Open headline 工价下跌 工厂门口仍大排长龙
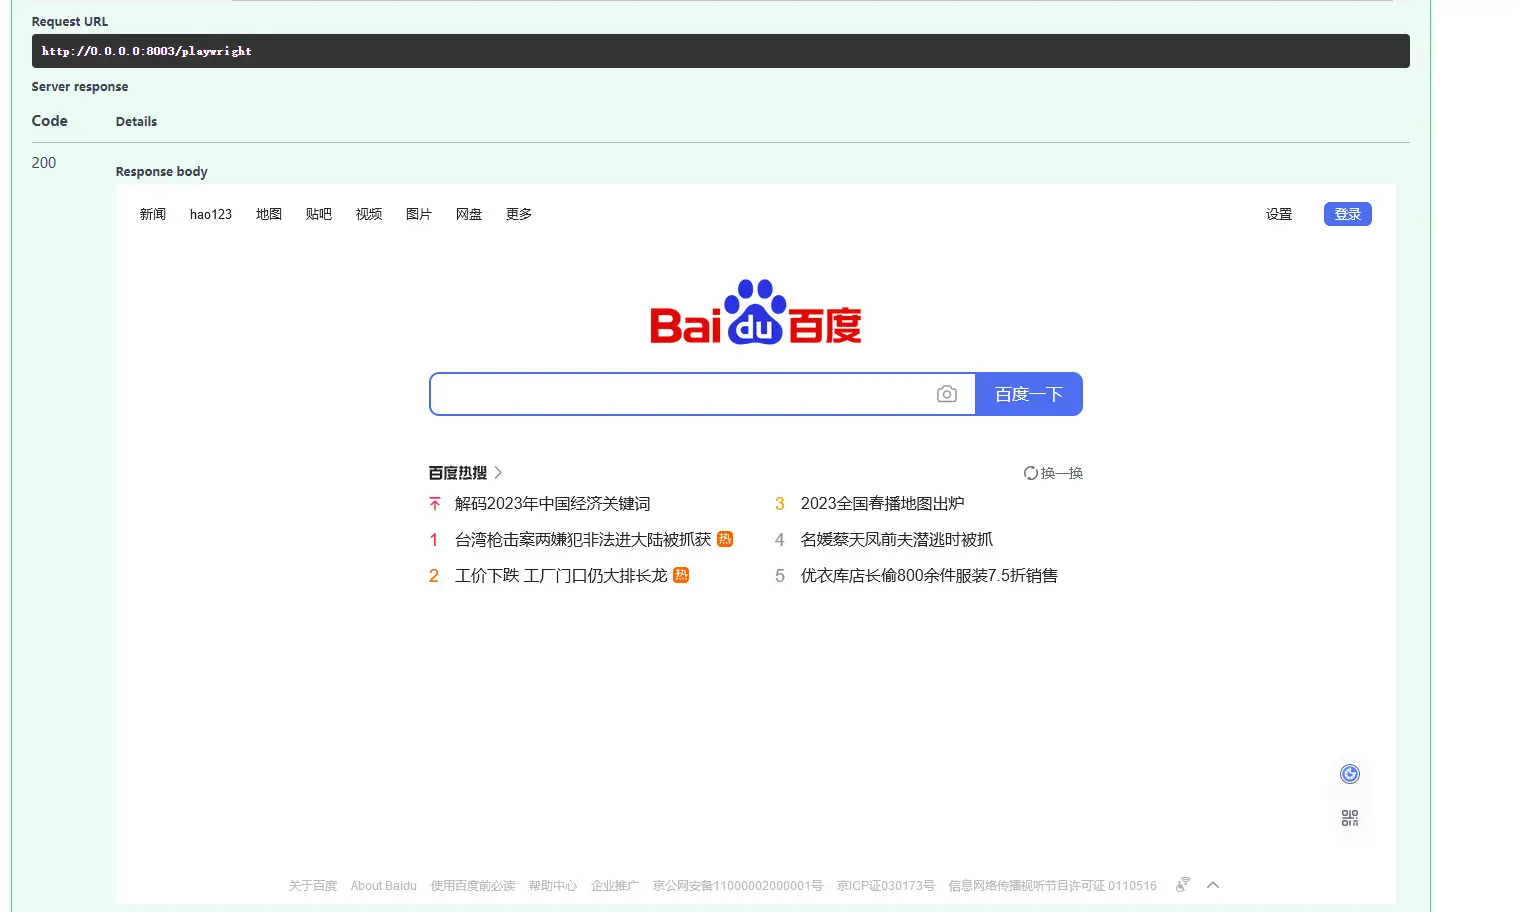 tap(561, 576)
